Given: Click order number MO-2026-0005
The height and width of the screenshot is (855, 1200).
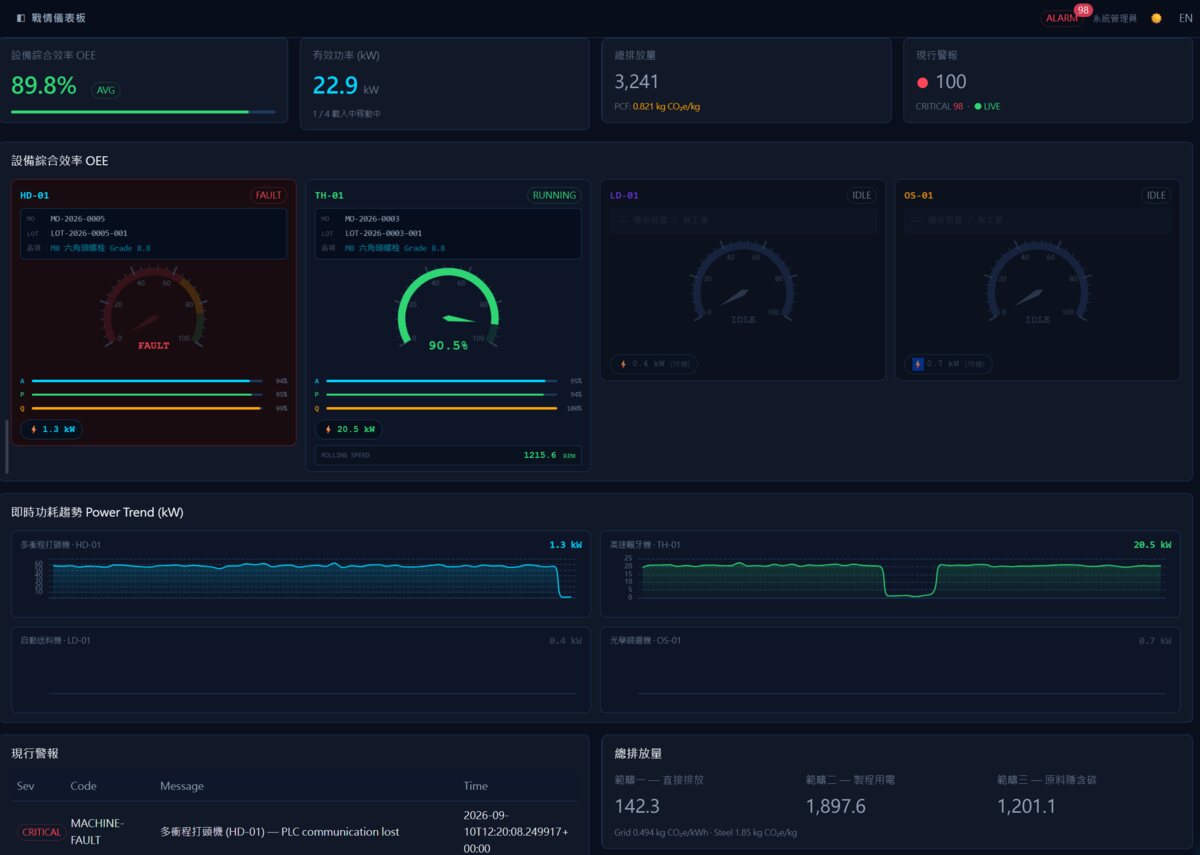Looking at the screenshot, I should [x=78, y=218].
